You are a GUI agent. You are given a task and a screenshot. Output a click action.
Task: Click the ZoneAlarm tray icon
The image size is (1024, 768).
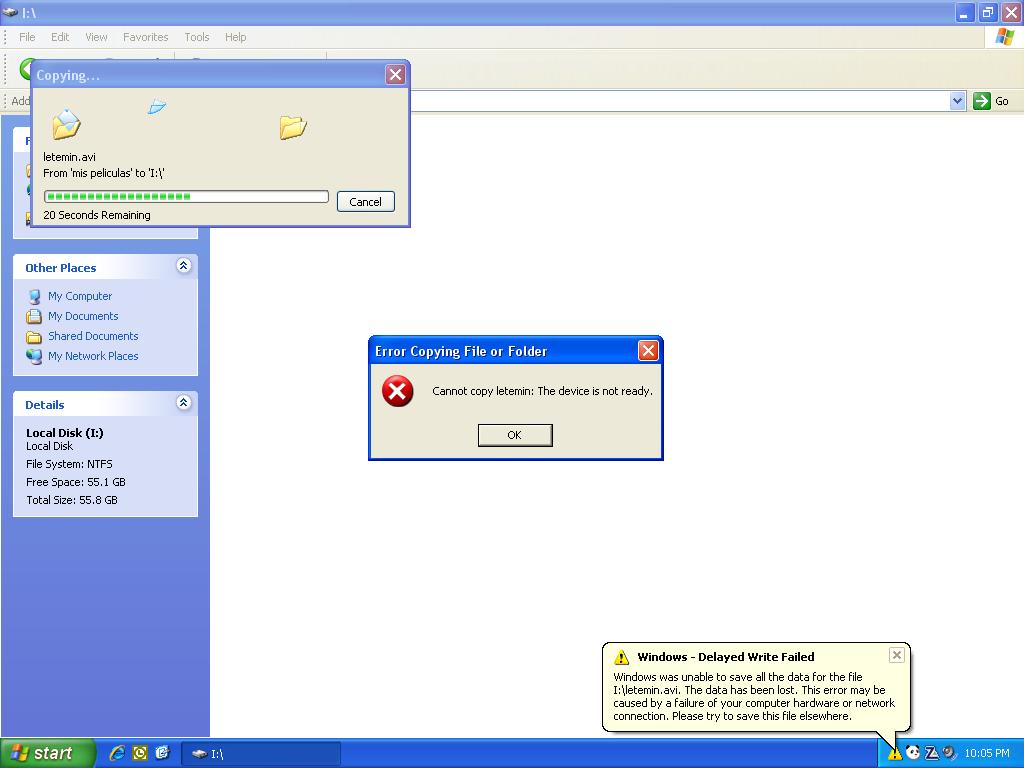click(x=932, y=753)
